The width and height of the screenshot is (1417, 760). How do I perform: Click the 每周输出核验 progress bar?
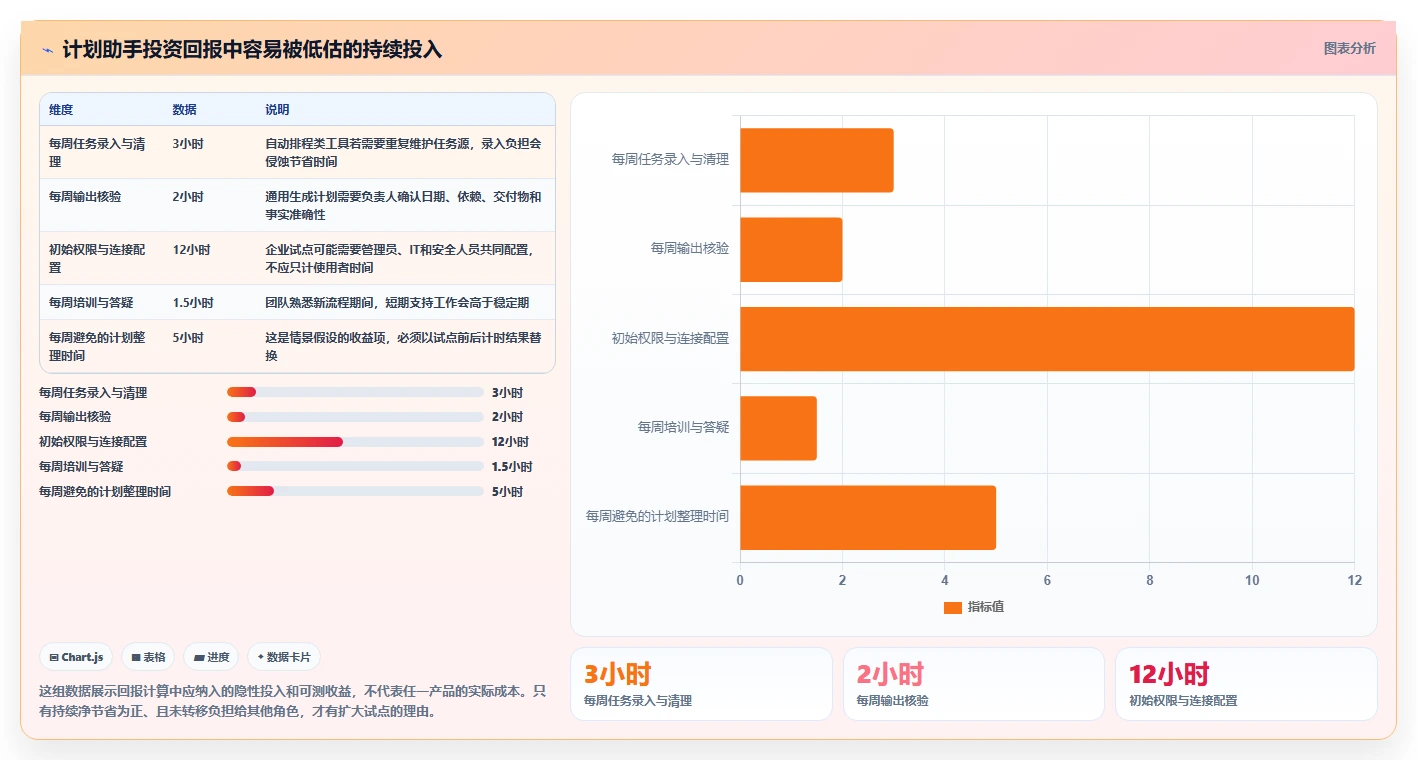click(x=355, y=417)
